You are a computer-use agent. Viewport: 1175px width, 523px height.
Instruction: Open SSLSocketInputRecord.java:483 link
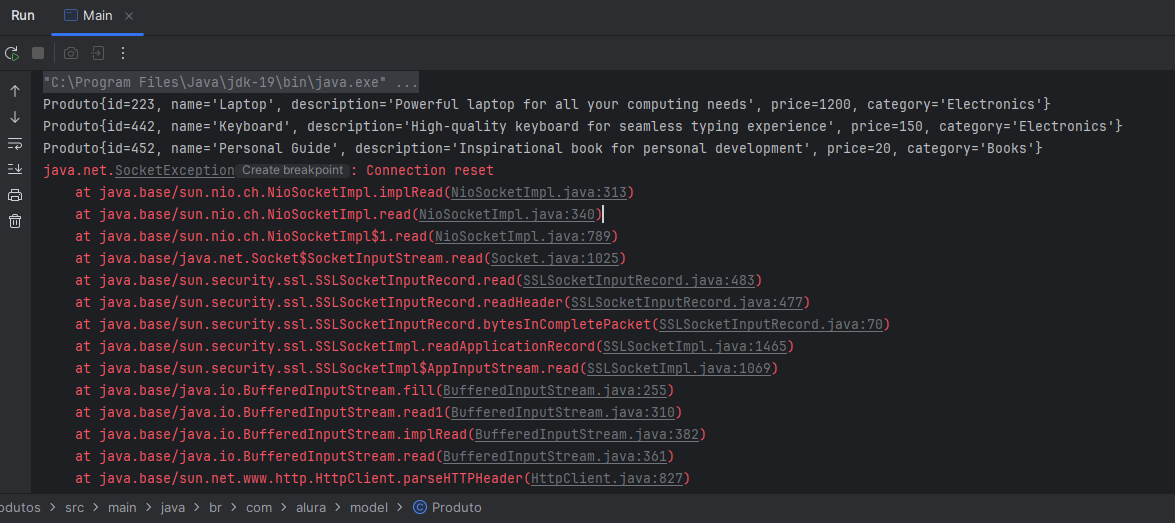(638, 280)
